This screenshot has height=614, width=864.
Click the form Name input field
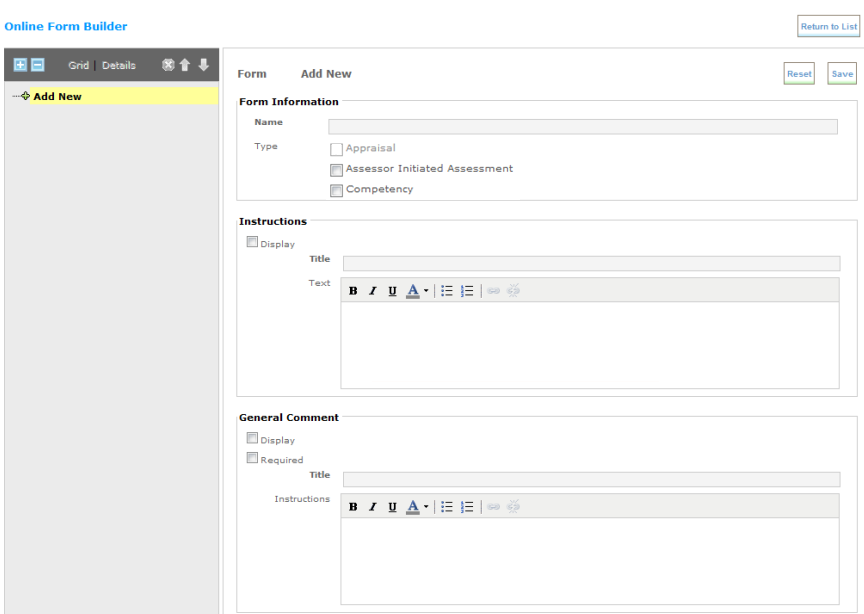(x=583, y=127)
